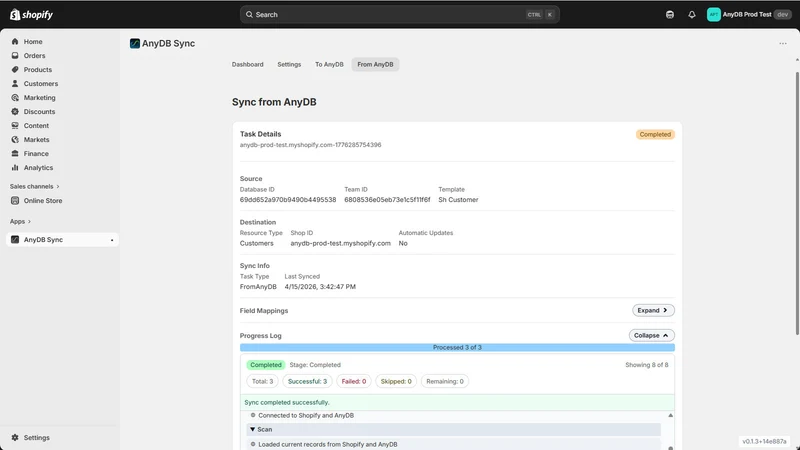Click the search magnifier icon
The image size is (800, 450).
(249, 14)
